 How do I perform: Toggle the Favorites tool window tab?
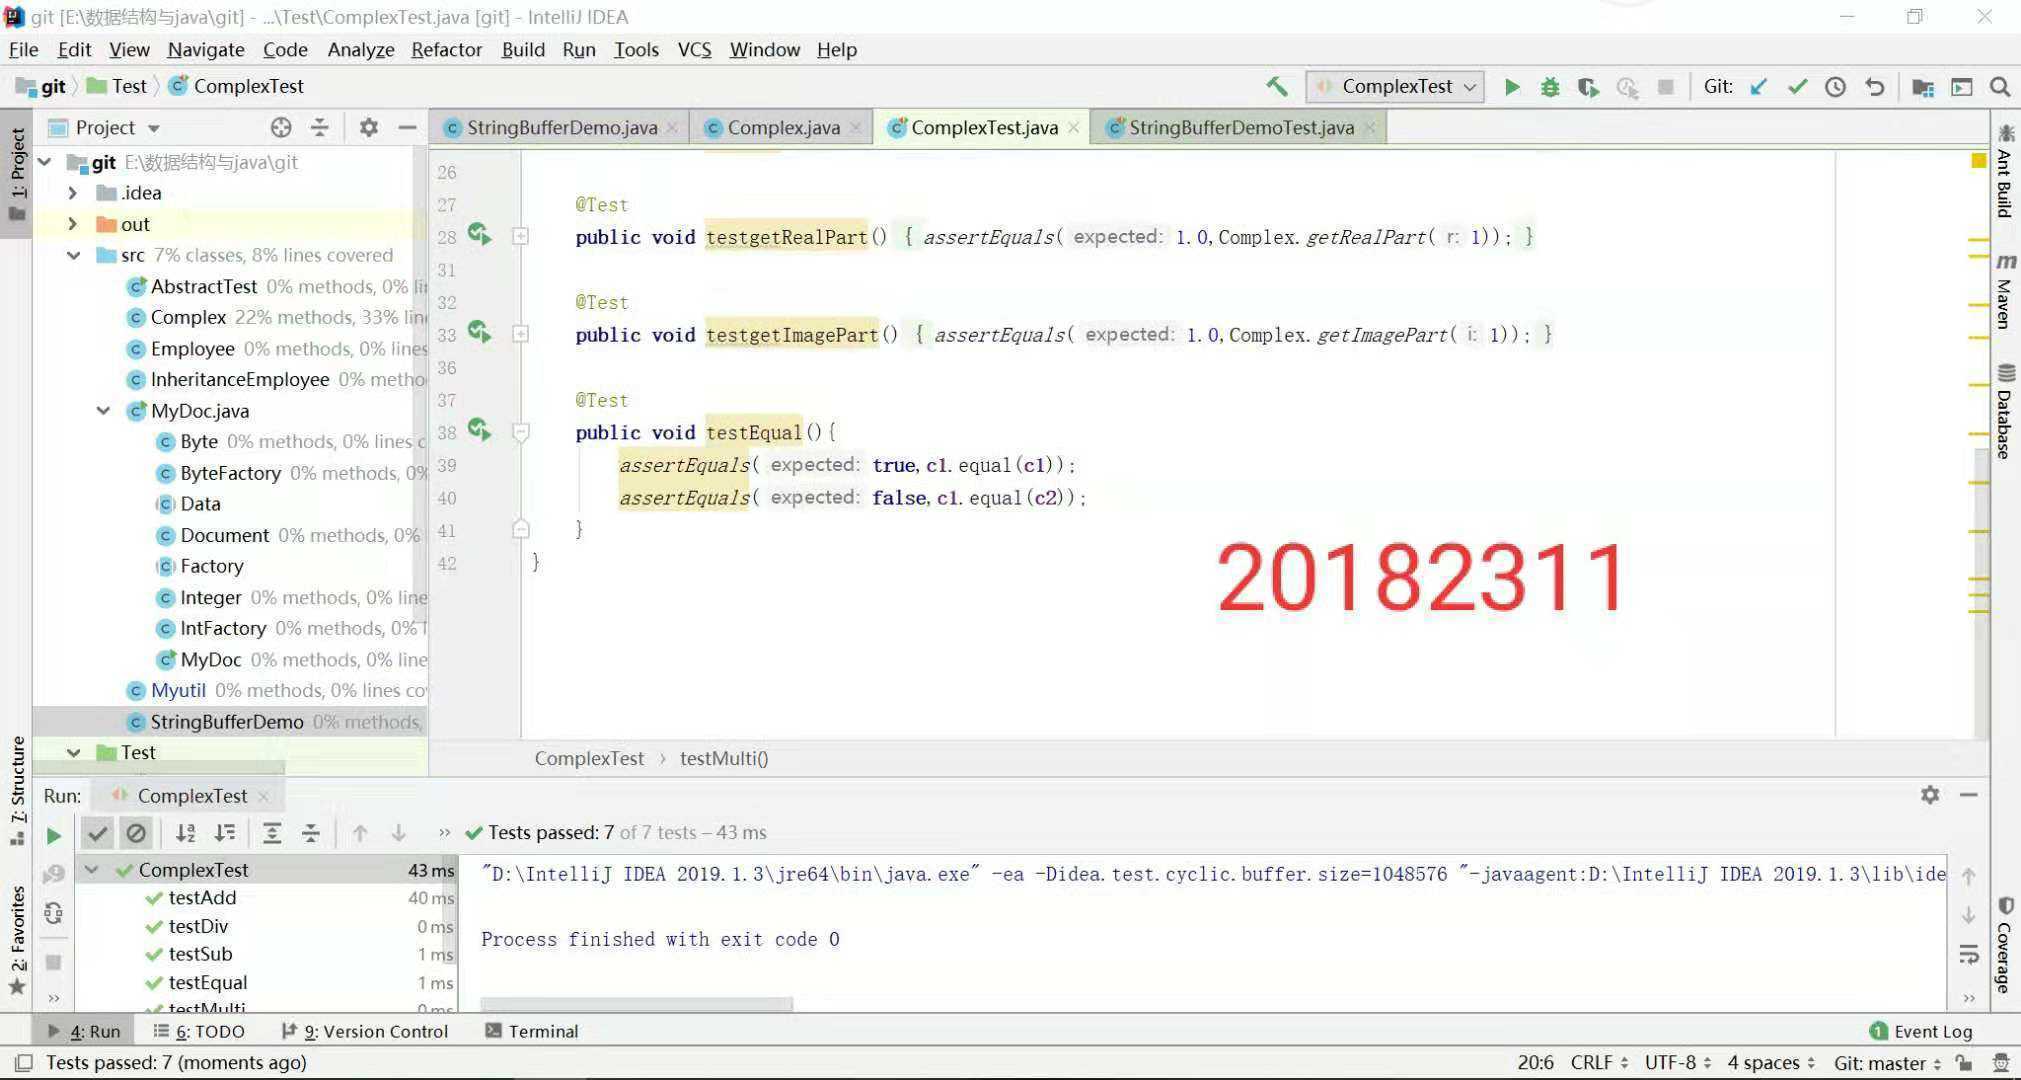click(17, 940)
